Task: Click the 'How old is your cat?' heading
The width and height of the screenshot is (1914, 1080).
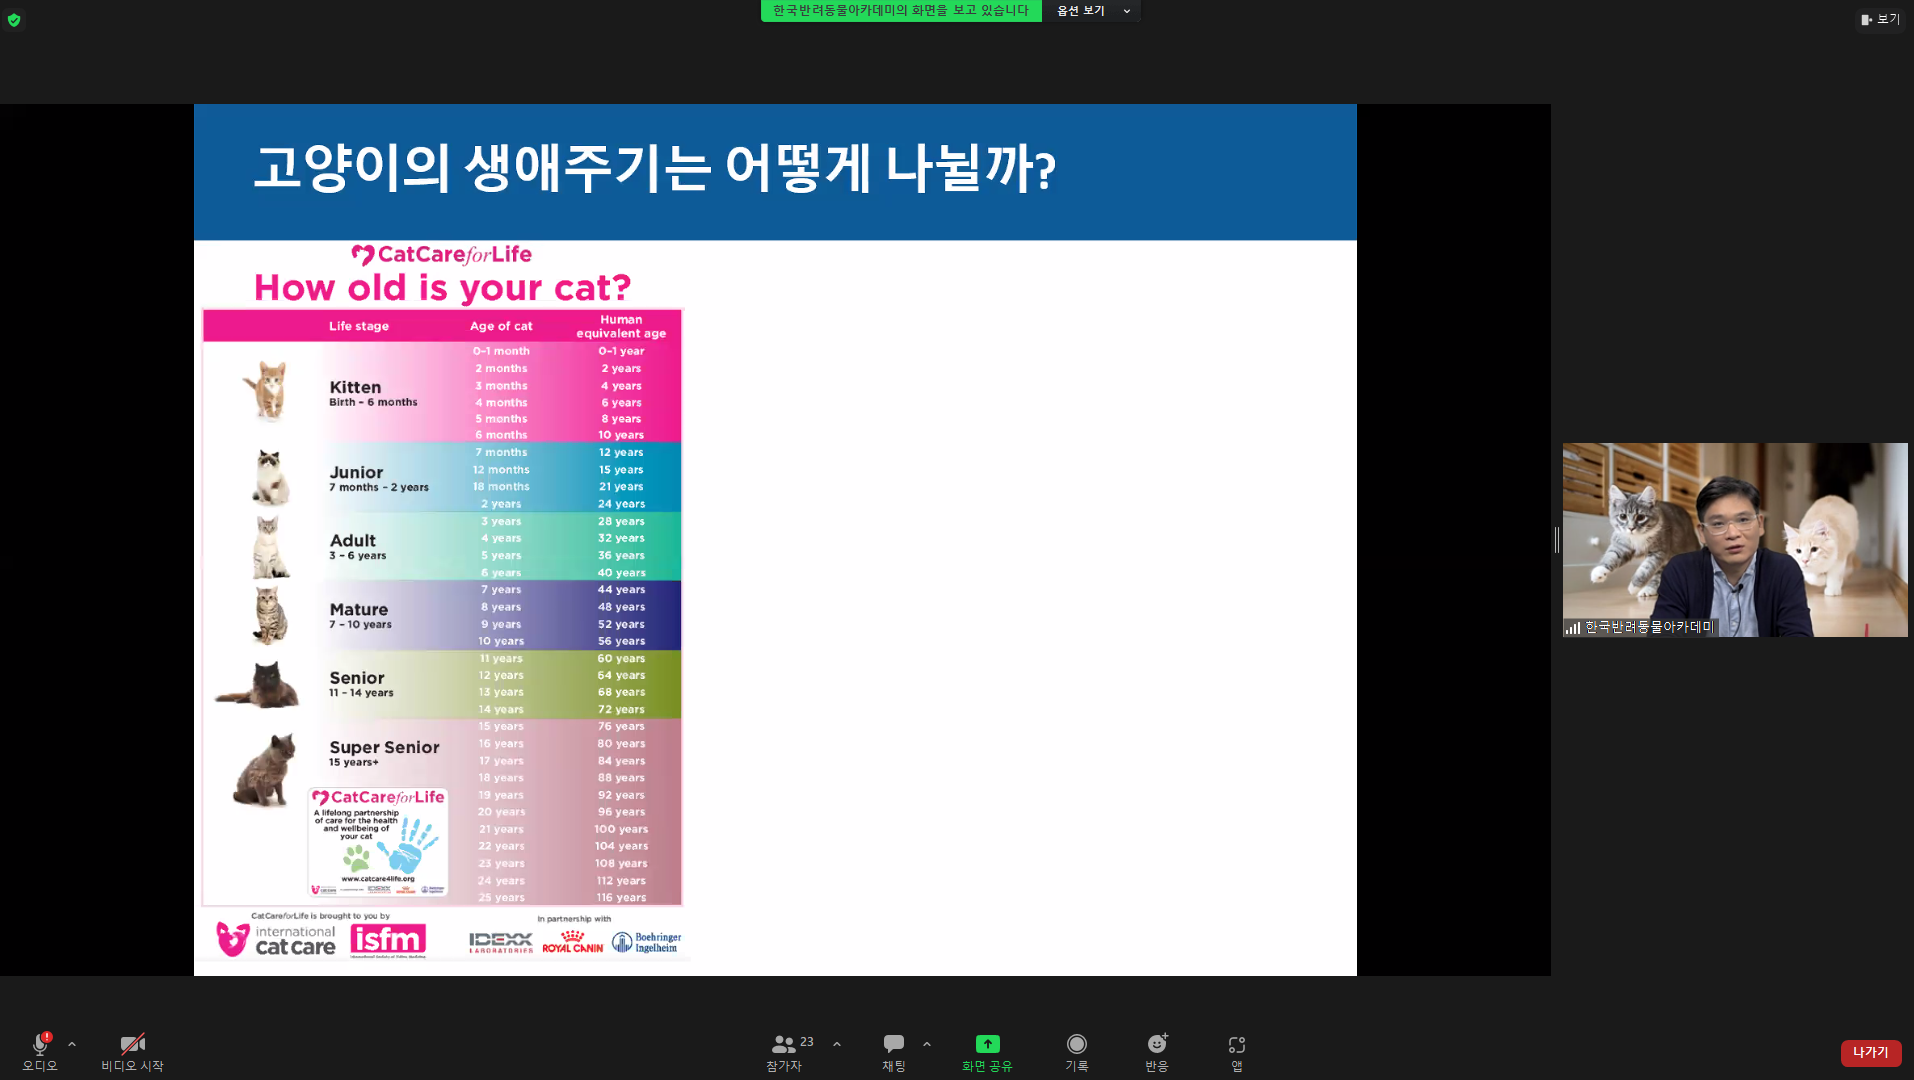Action: click(442, 288)
